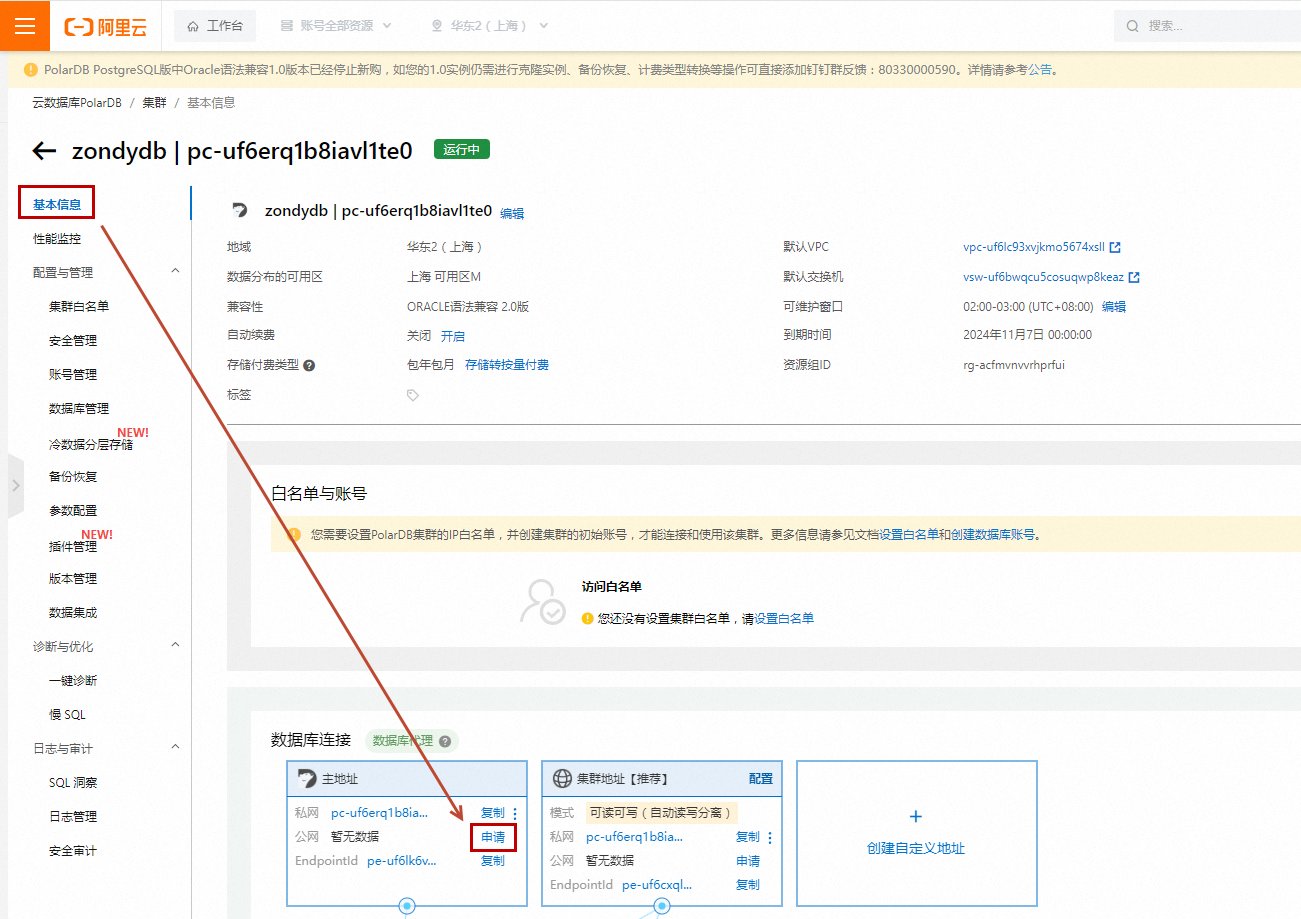Expand the 账号全部资源 dropdown
The height and width of the screenshot is (919, 1301).
click(x=336, y=26)
